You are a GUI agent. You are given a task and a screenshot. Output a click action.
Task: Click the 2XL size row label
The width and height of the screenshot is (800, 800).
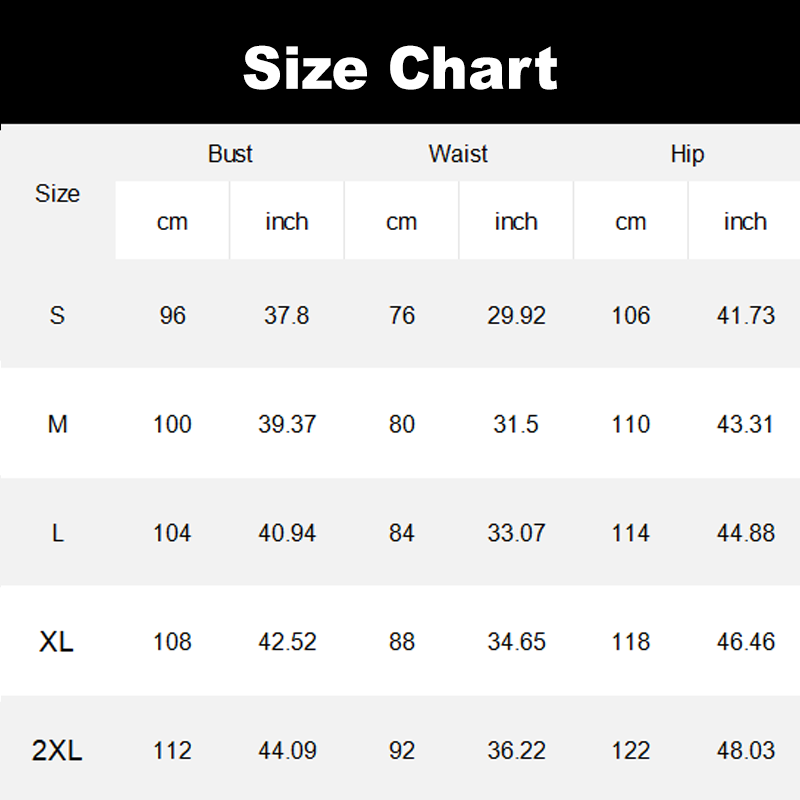click(x=57, y=751)
